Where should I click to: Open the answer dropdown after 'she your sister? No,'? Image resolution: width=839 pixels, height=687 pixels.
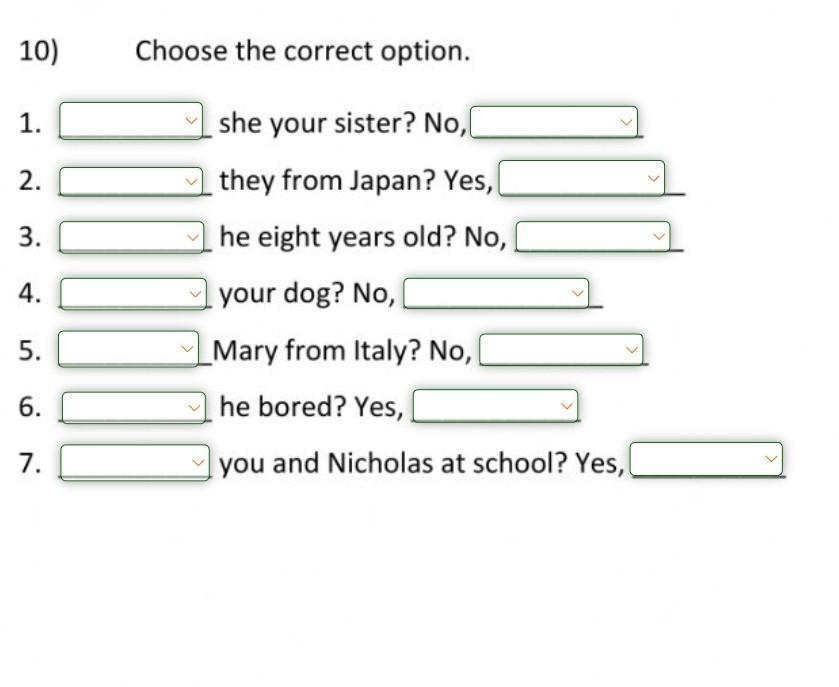[x=554, y=122]
